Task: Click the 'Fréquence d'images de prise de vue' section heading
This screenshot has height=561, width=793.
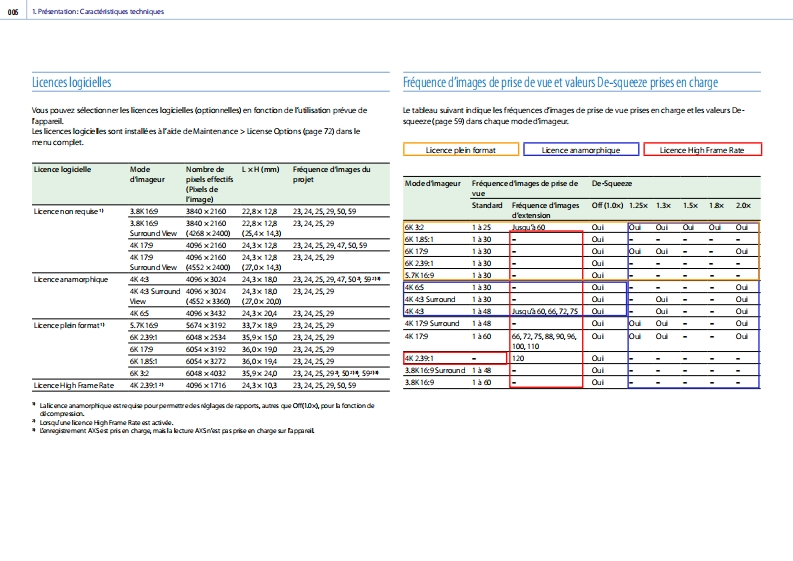Action: [559, 82]
